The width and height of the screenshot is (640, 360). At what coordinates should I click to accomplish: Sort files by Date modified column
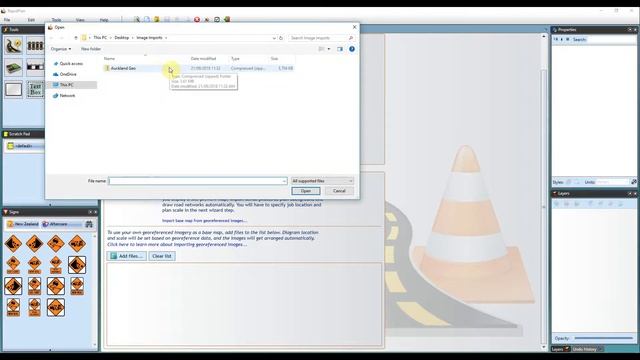coord(203,59)
